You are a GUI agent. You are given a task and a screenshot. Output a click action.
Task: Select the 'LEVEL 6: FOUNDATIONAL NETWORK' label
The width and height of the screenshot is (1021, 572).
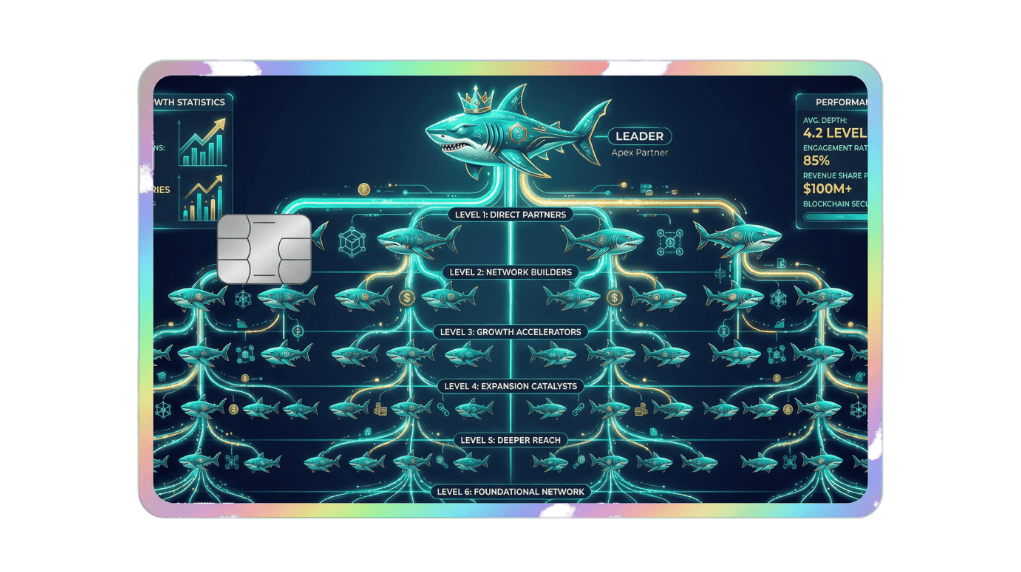pos(510,491)
